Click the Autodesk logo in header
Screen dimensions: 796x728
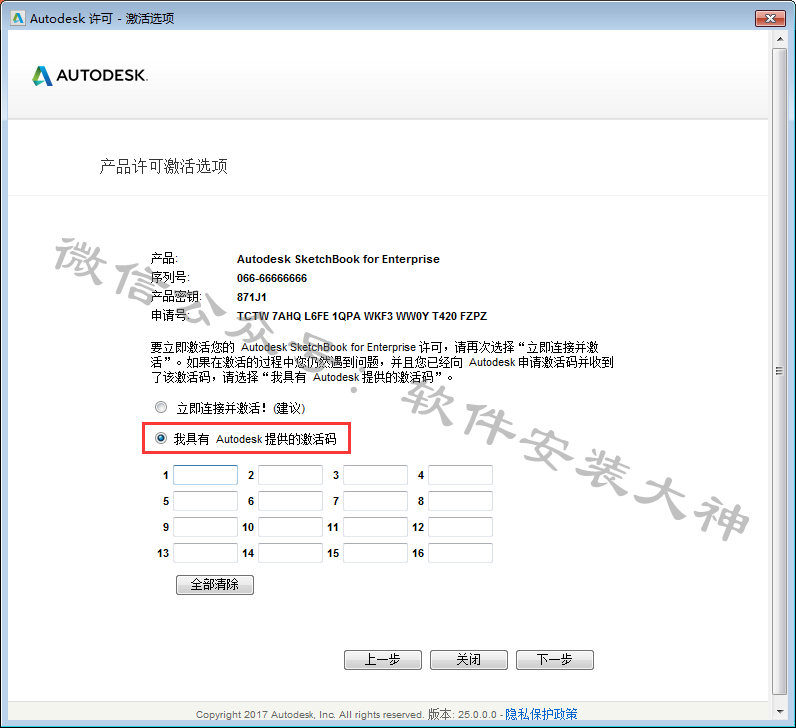(x=90, y=76)
